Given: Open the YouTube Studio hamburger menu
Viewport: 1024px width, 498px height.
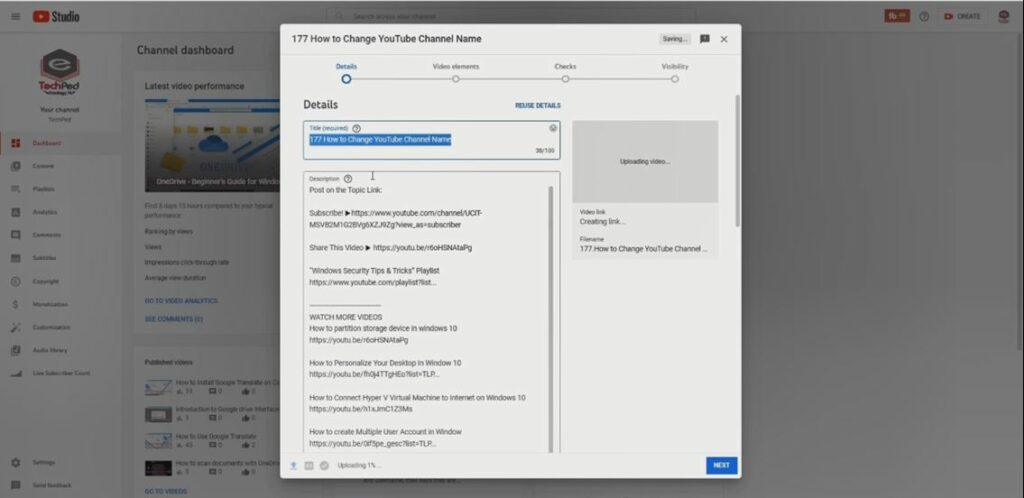Looking at the screenshot, I should coord(17,16).
